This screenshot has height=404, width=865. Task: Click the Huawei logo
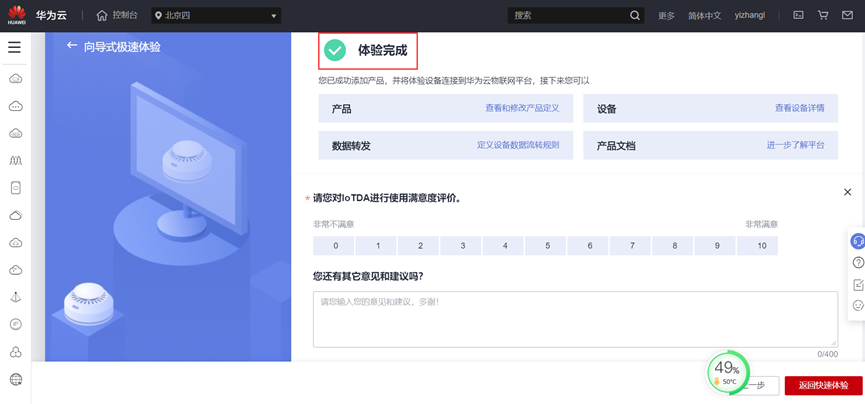(x=17, y=15)
